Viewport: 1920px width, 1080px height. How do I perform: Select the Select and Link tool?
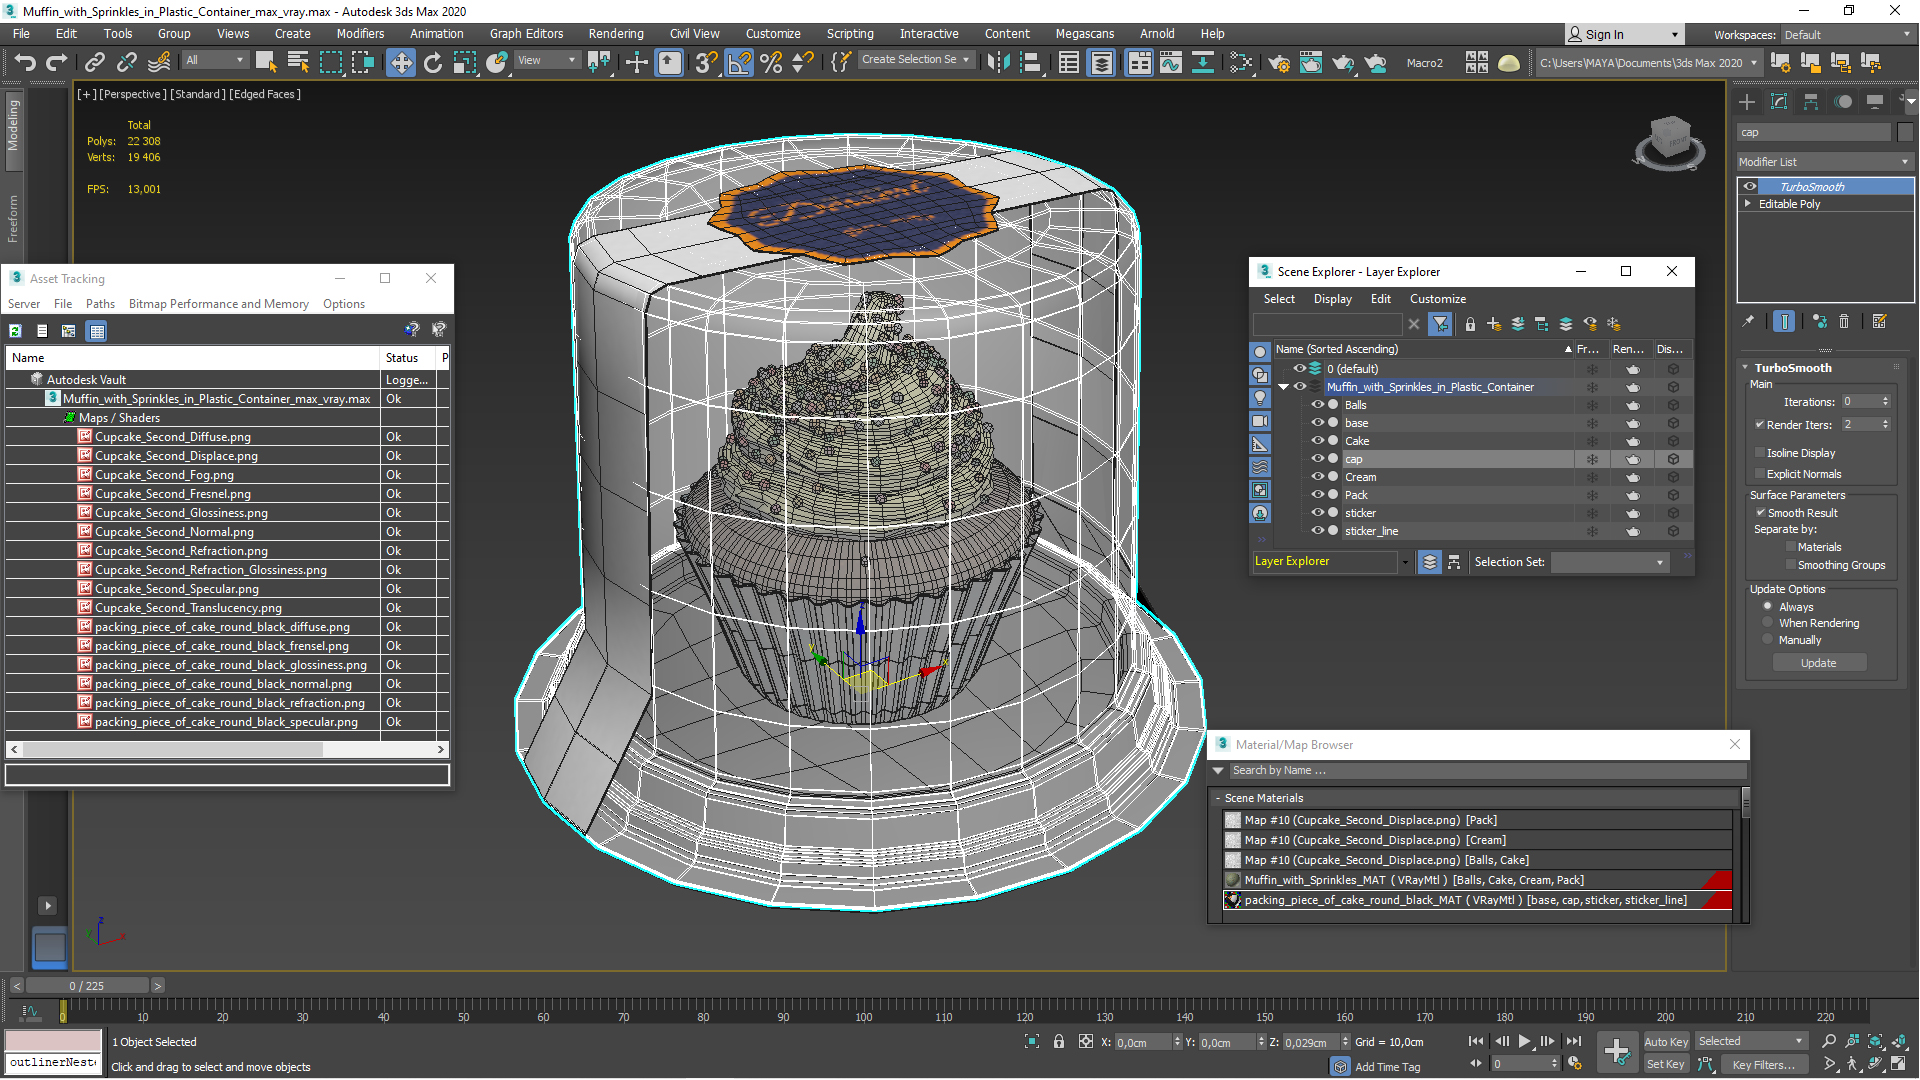pyautogui.click(x=95, y=63)
